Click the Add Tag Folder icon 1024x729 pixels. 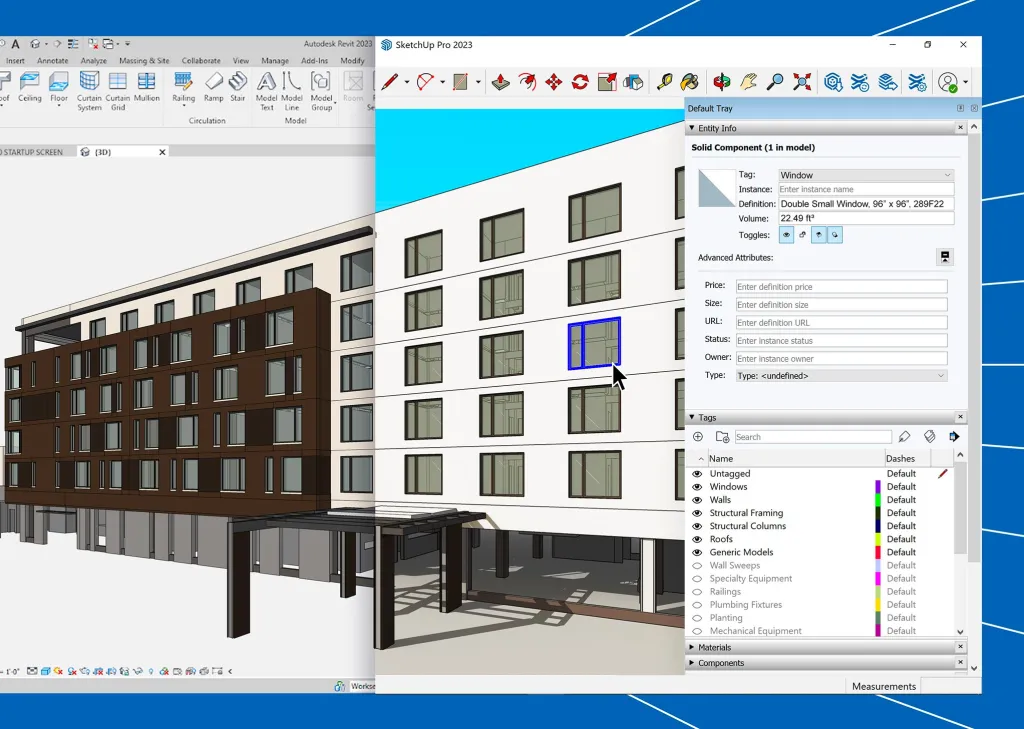tap(722, 437)
